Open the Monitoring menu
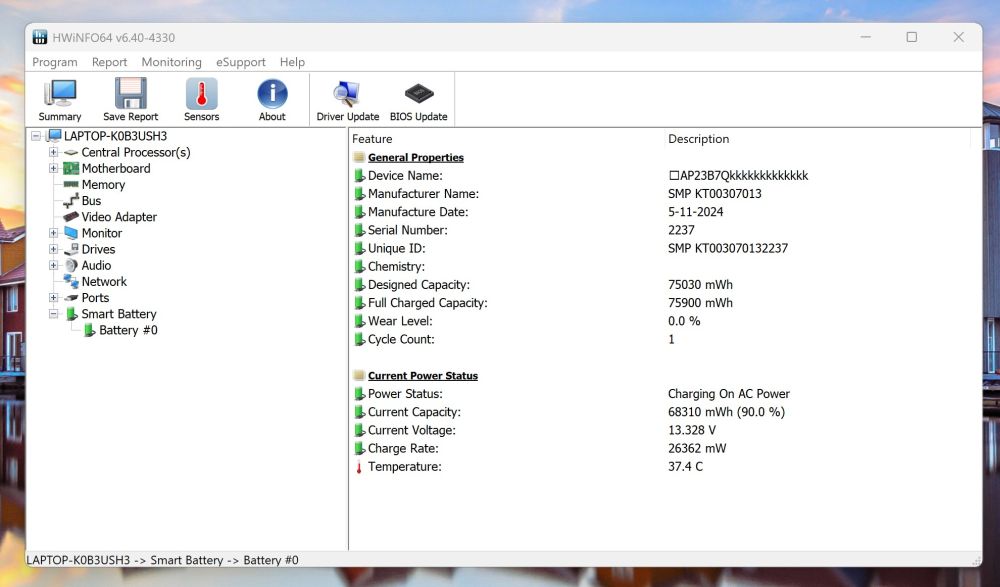The height and width of the screenshot is (587, 1000). coord(171,62)
